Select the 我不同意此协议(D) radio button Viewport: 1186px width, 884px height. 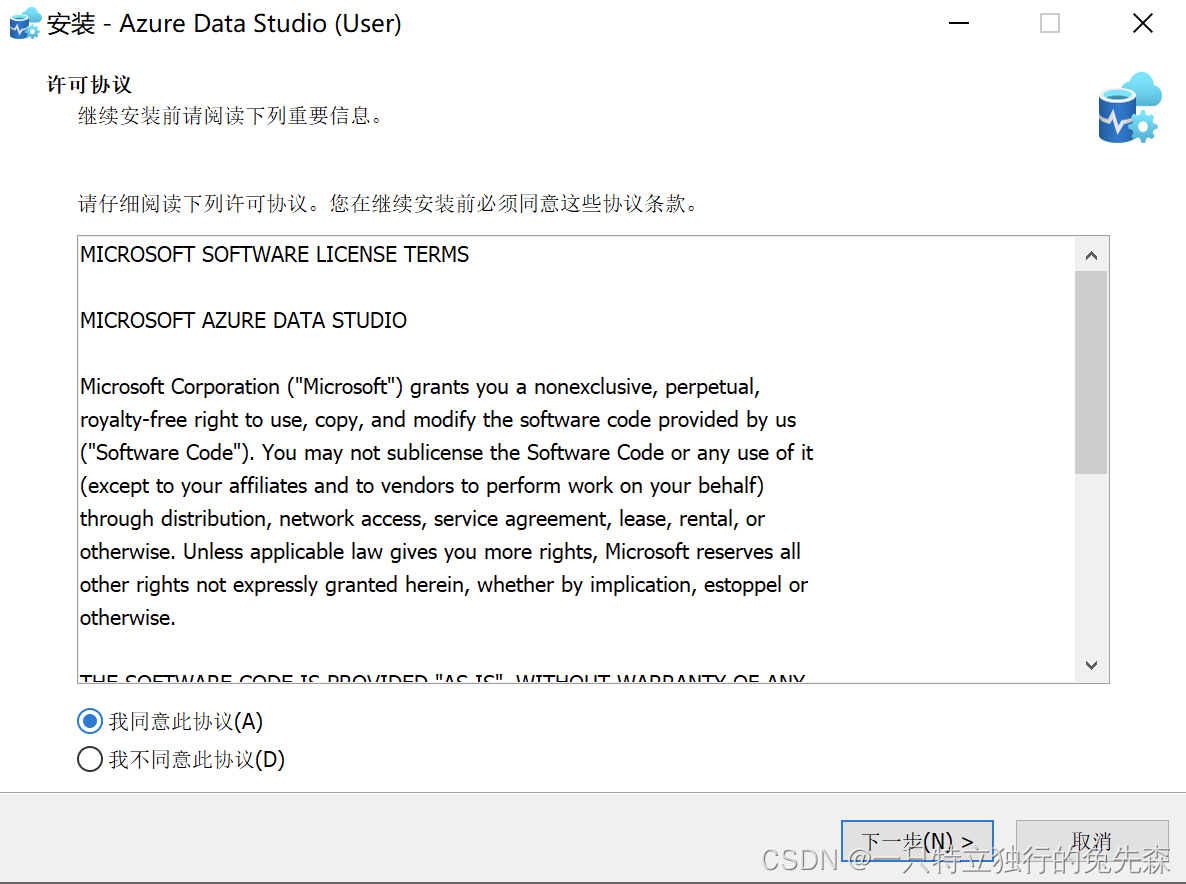click(90, 758)
